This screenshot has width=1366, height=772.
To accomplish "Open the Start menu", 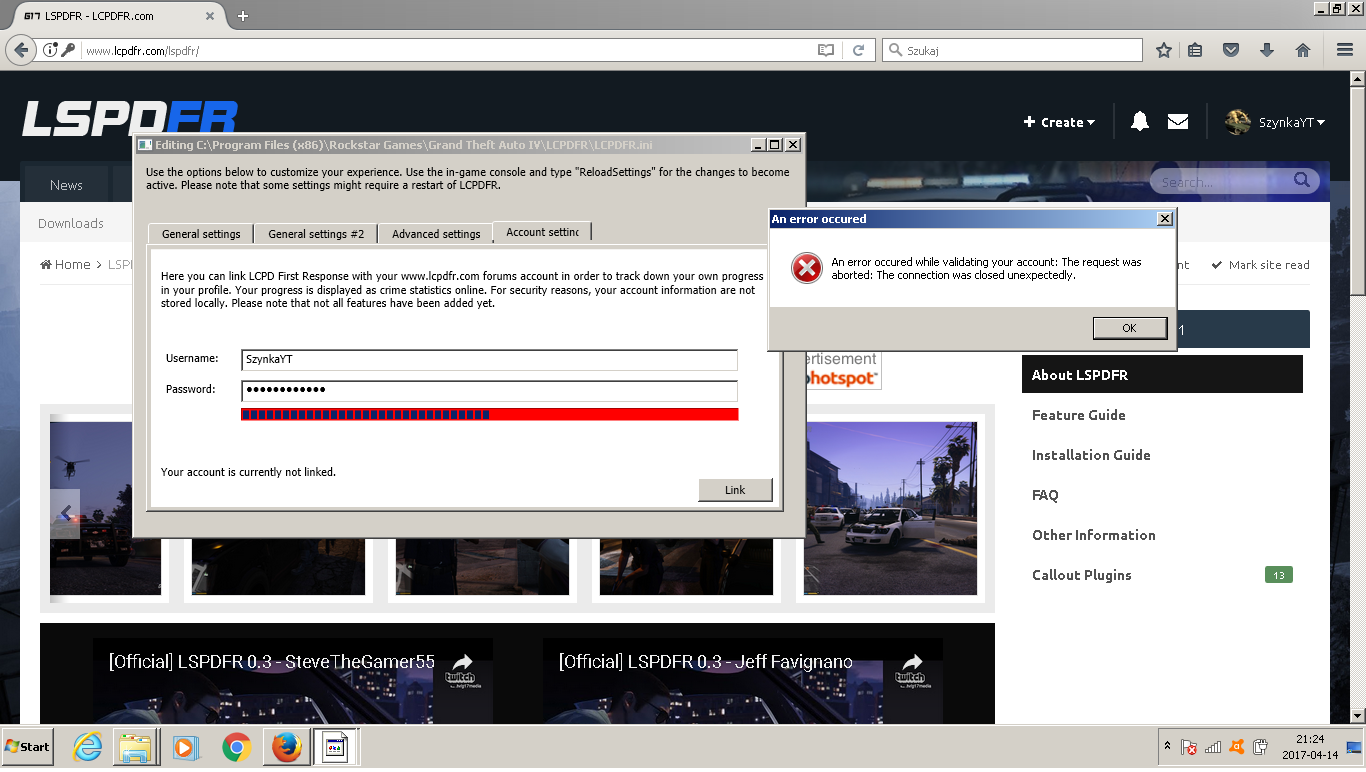I will [x=28, y=747].
